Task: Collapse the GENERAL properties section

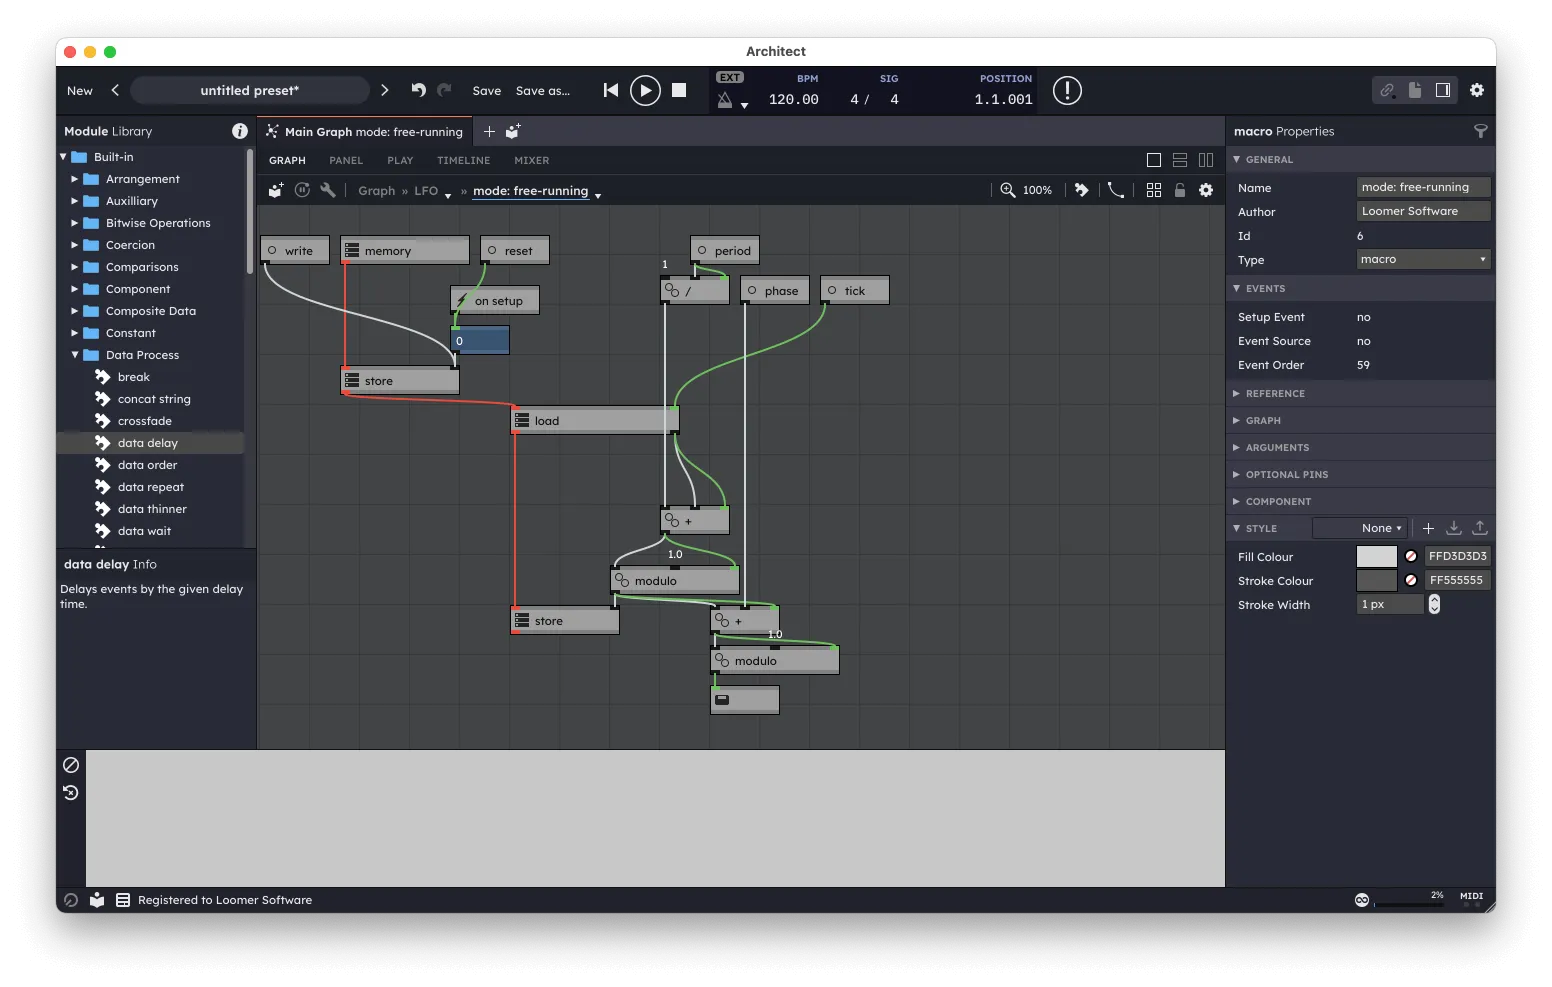Action: (1237, 160)
